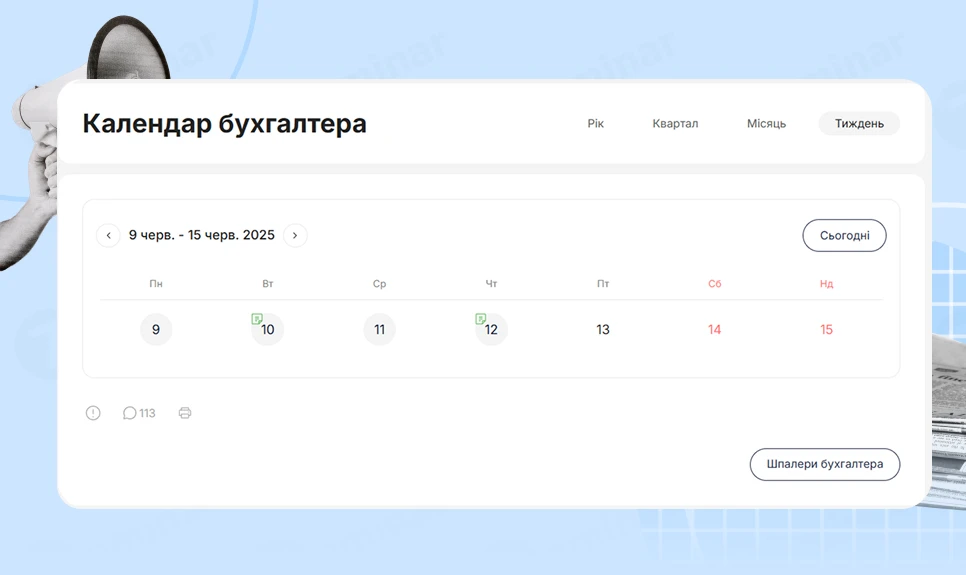The height and width of the screenshot is (575, 966).
Task: Choose Saturday the 14th date
Action: point(714,330)
